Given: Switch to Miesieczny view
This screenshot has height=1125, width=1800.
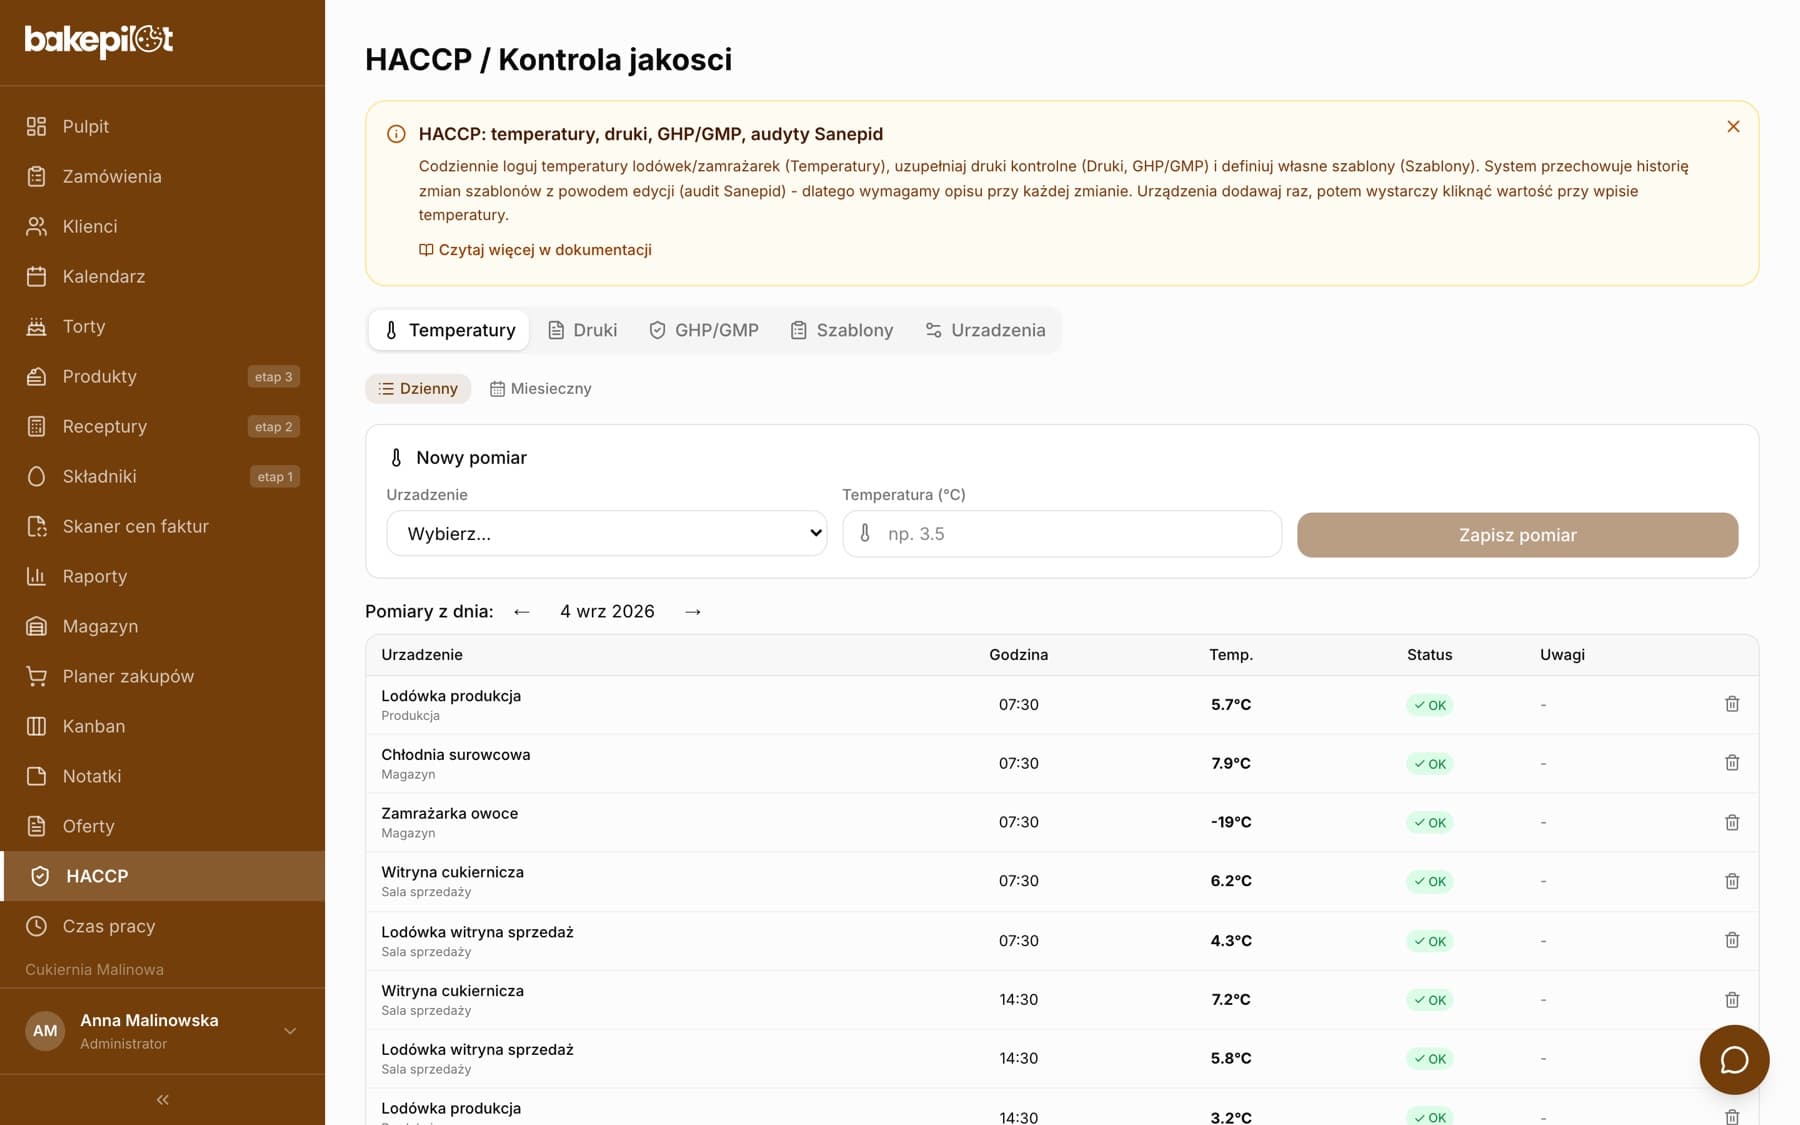Looking at the screenshot, I should coord(540,389).
